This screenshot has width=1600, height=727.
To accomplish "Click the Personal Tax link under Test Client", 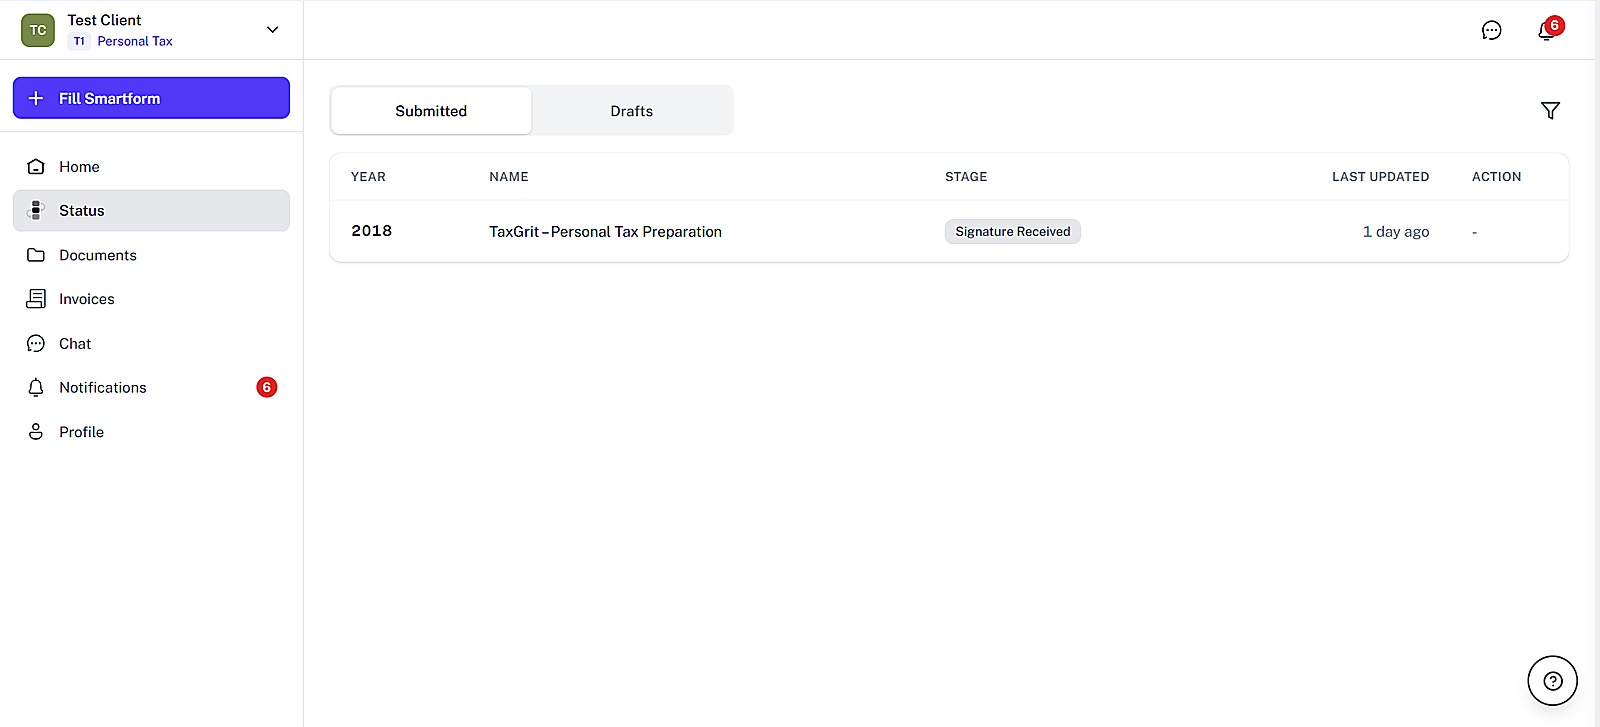I will tap(135, 41).
